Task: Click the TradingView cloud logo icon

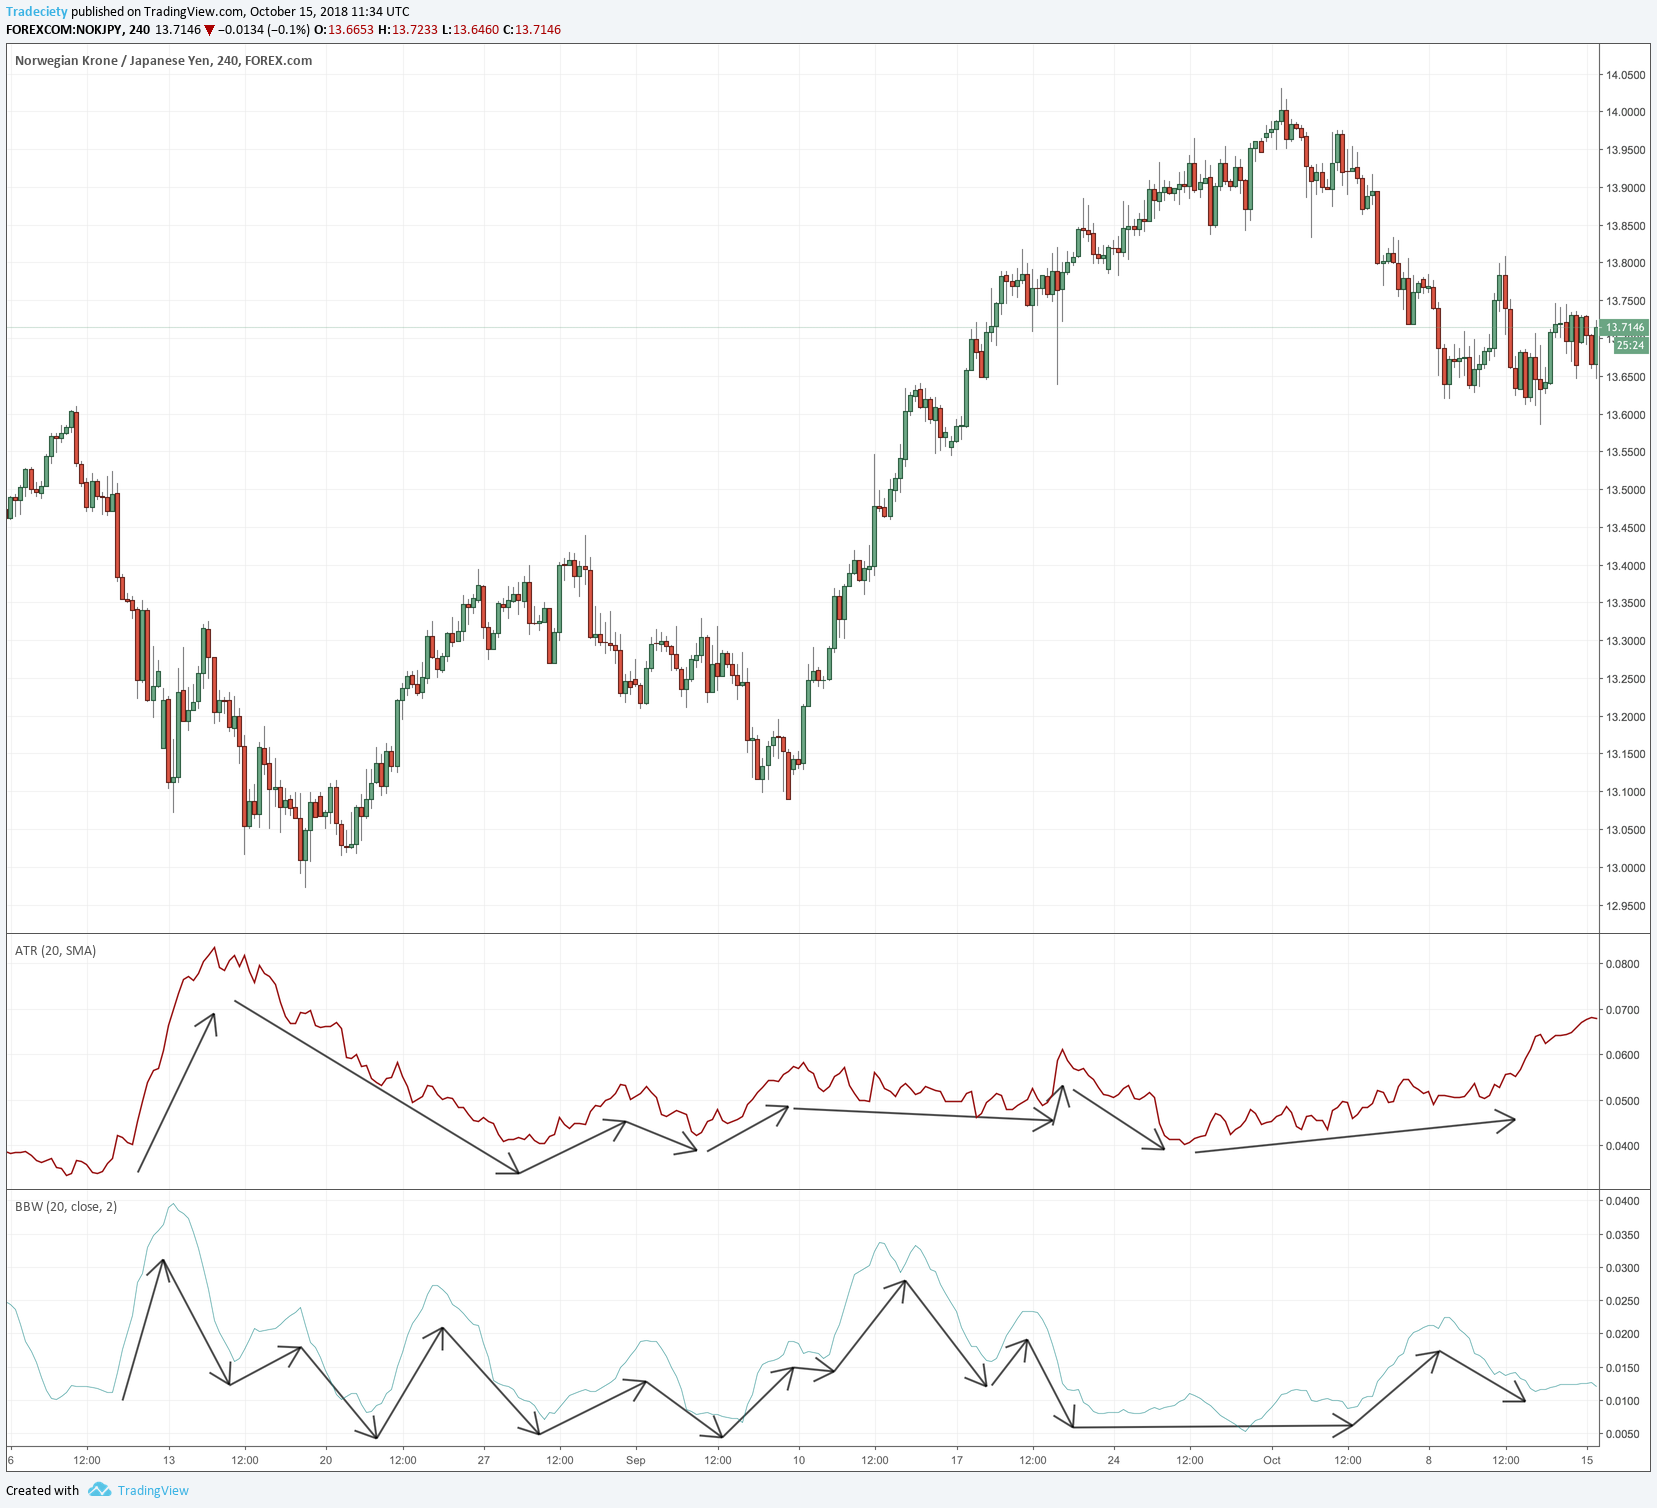Action: point(99,1490)
